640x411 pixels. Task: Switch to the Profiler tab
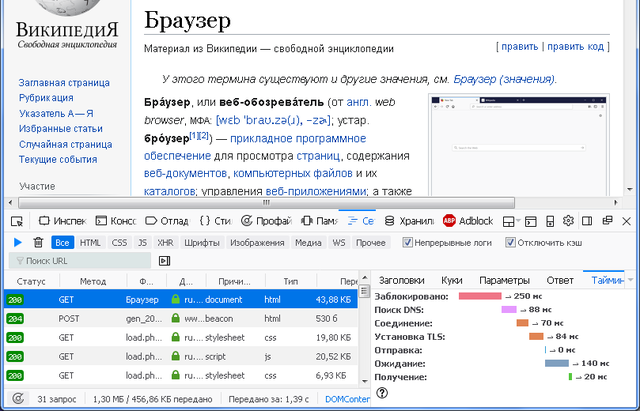pyautogui.click(x=266, y=221)
